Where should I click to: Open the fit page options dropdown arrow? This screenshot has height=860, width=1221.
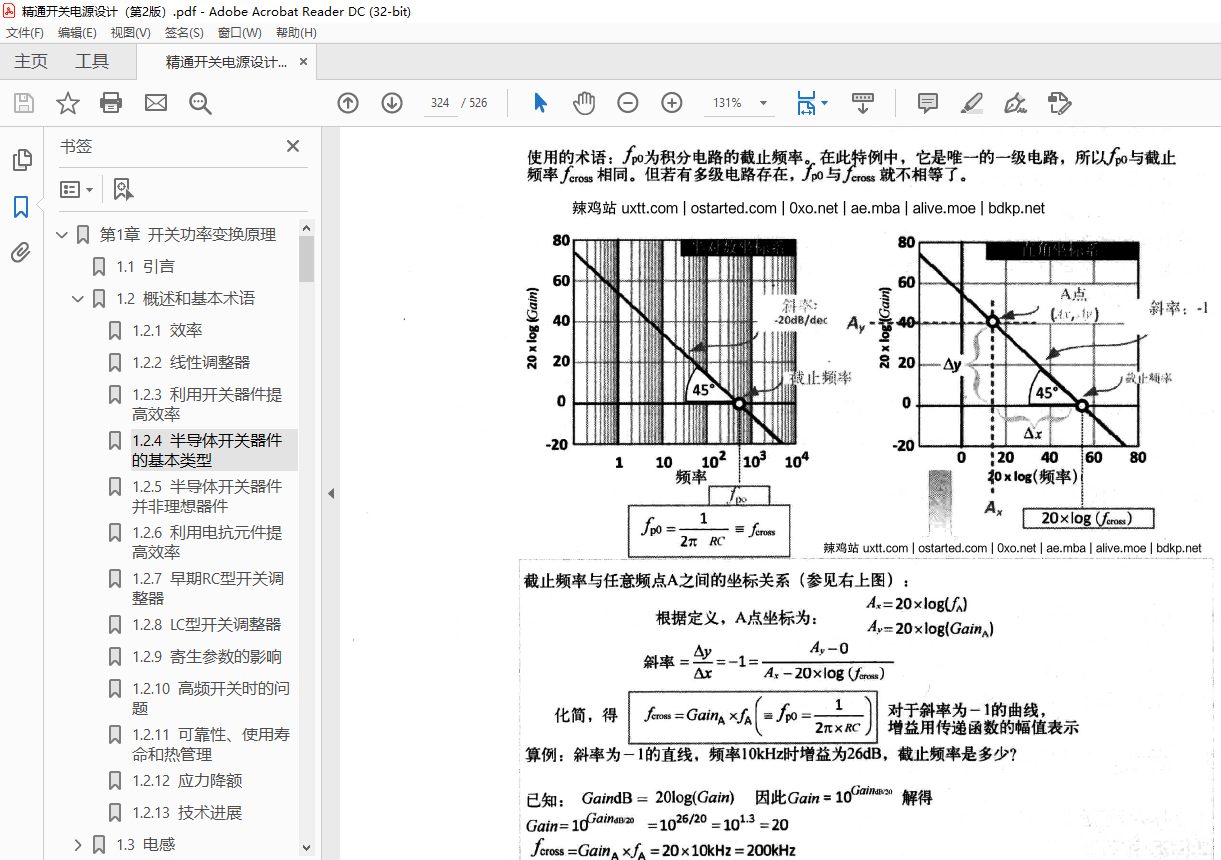(824, 103)
